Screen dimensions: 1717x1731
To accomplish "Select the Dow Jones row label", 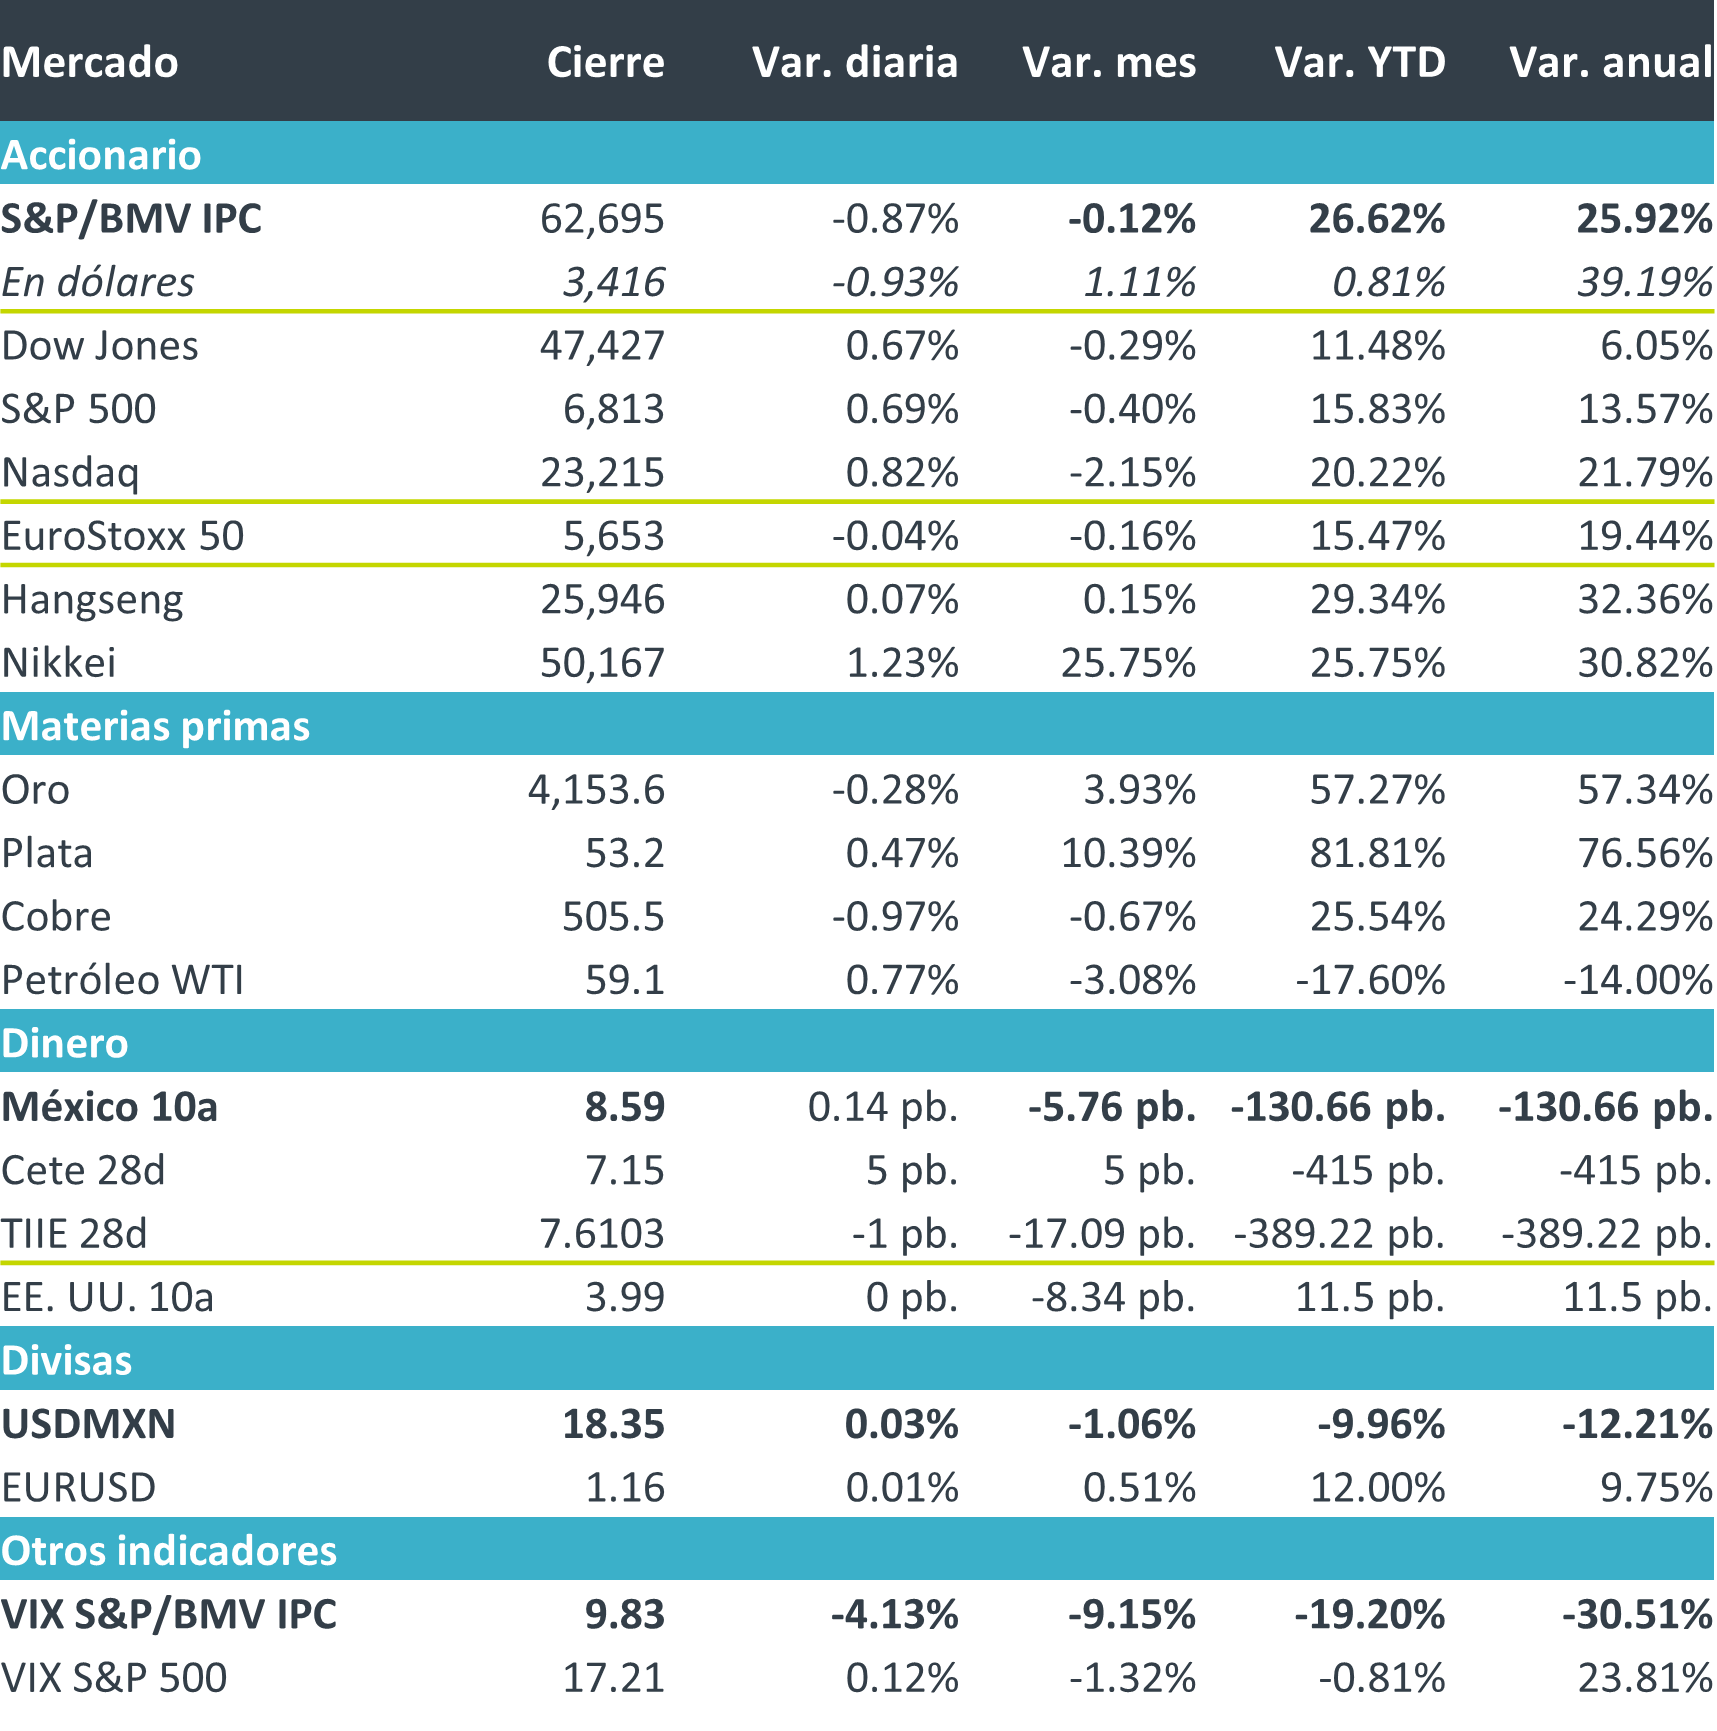I will (100, 345).
